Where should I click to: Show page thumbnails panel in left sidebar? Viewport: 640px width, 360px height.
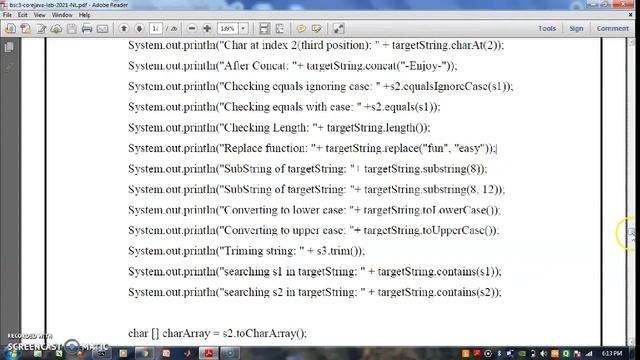coord(9,47)
